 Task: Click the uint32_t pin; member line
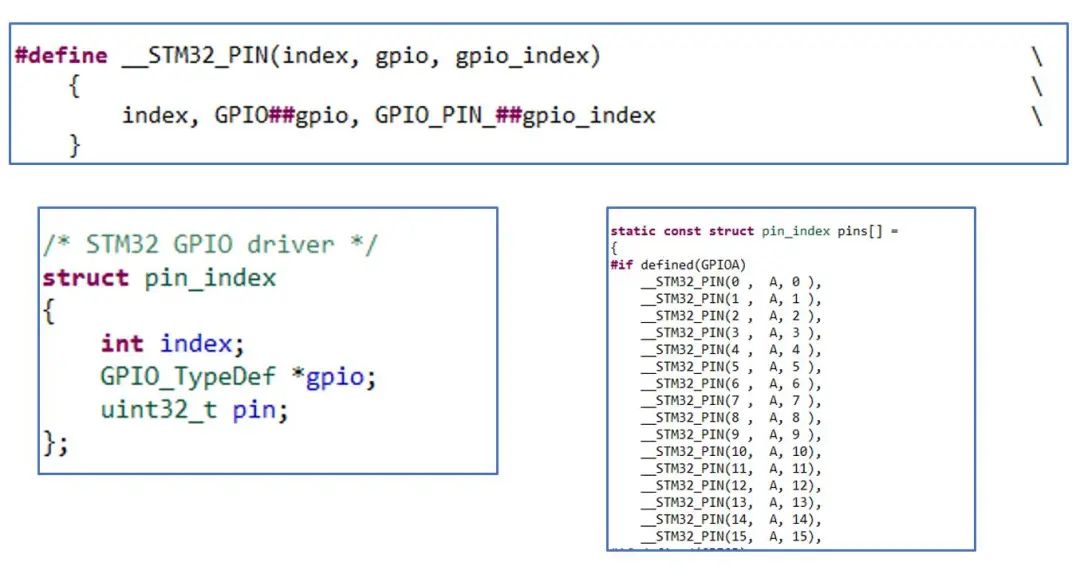tap(194, 410)
